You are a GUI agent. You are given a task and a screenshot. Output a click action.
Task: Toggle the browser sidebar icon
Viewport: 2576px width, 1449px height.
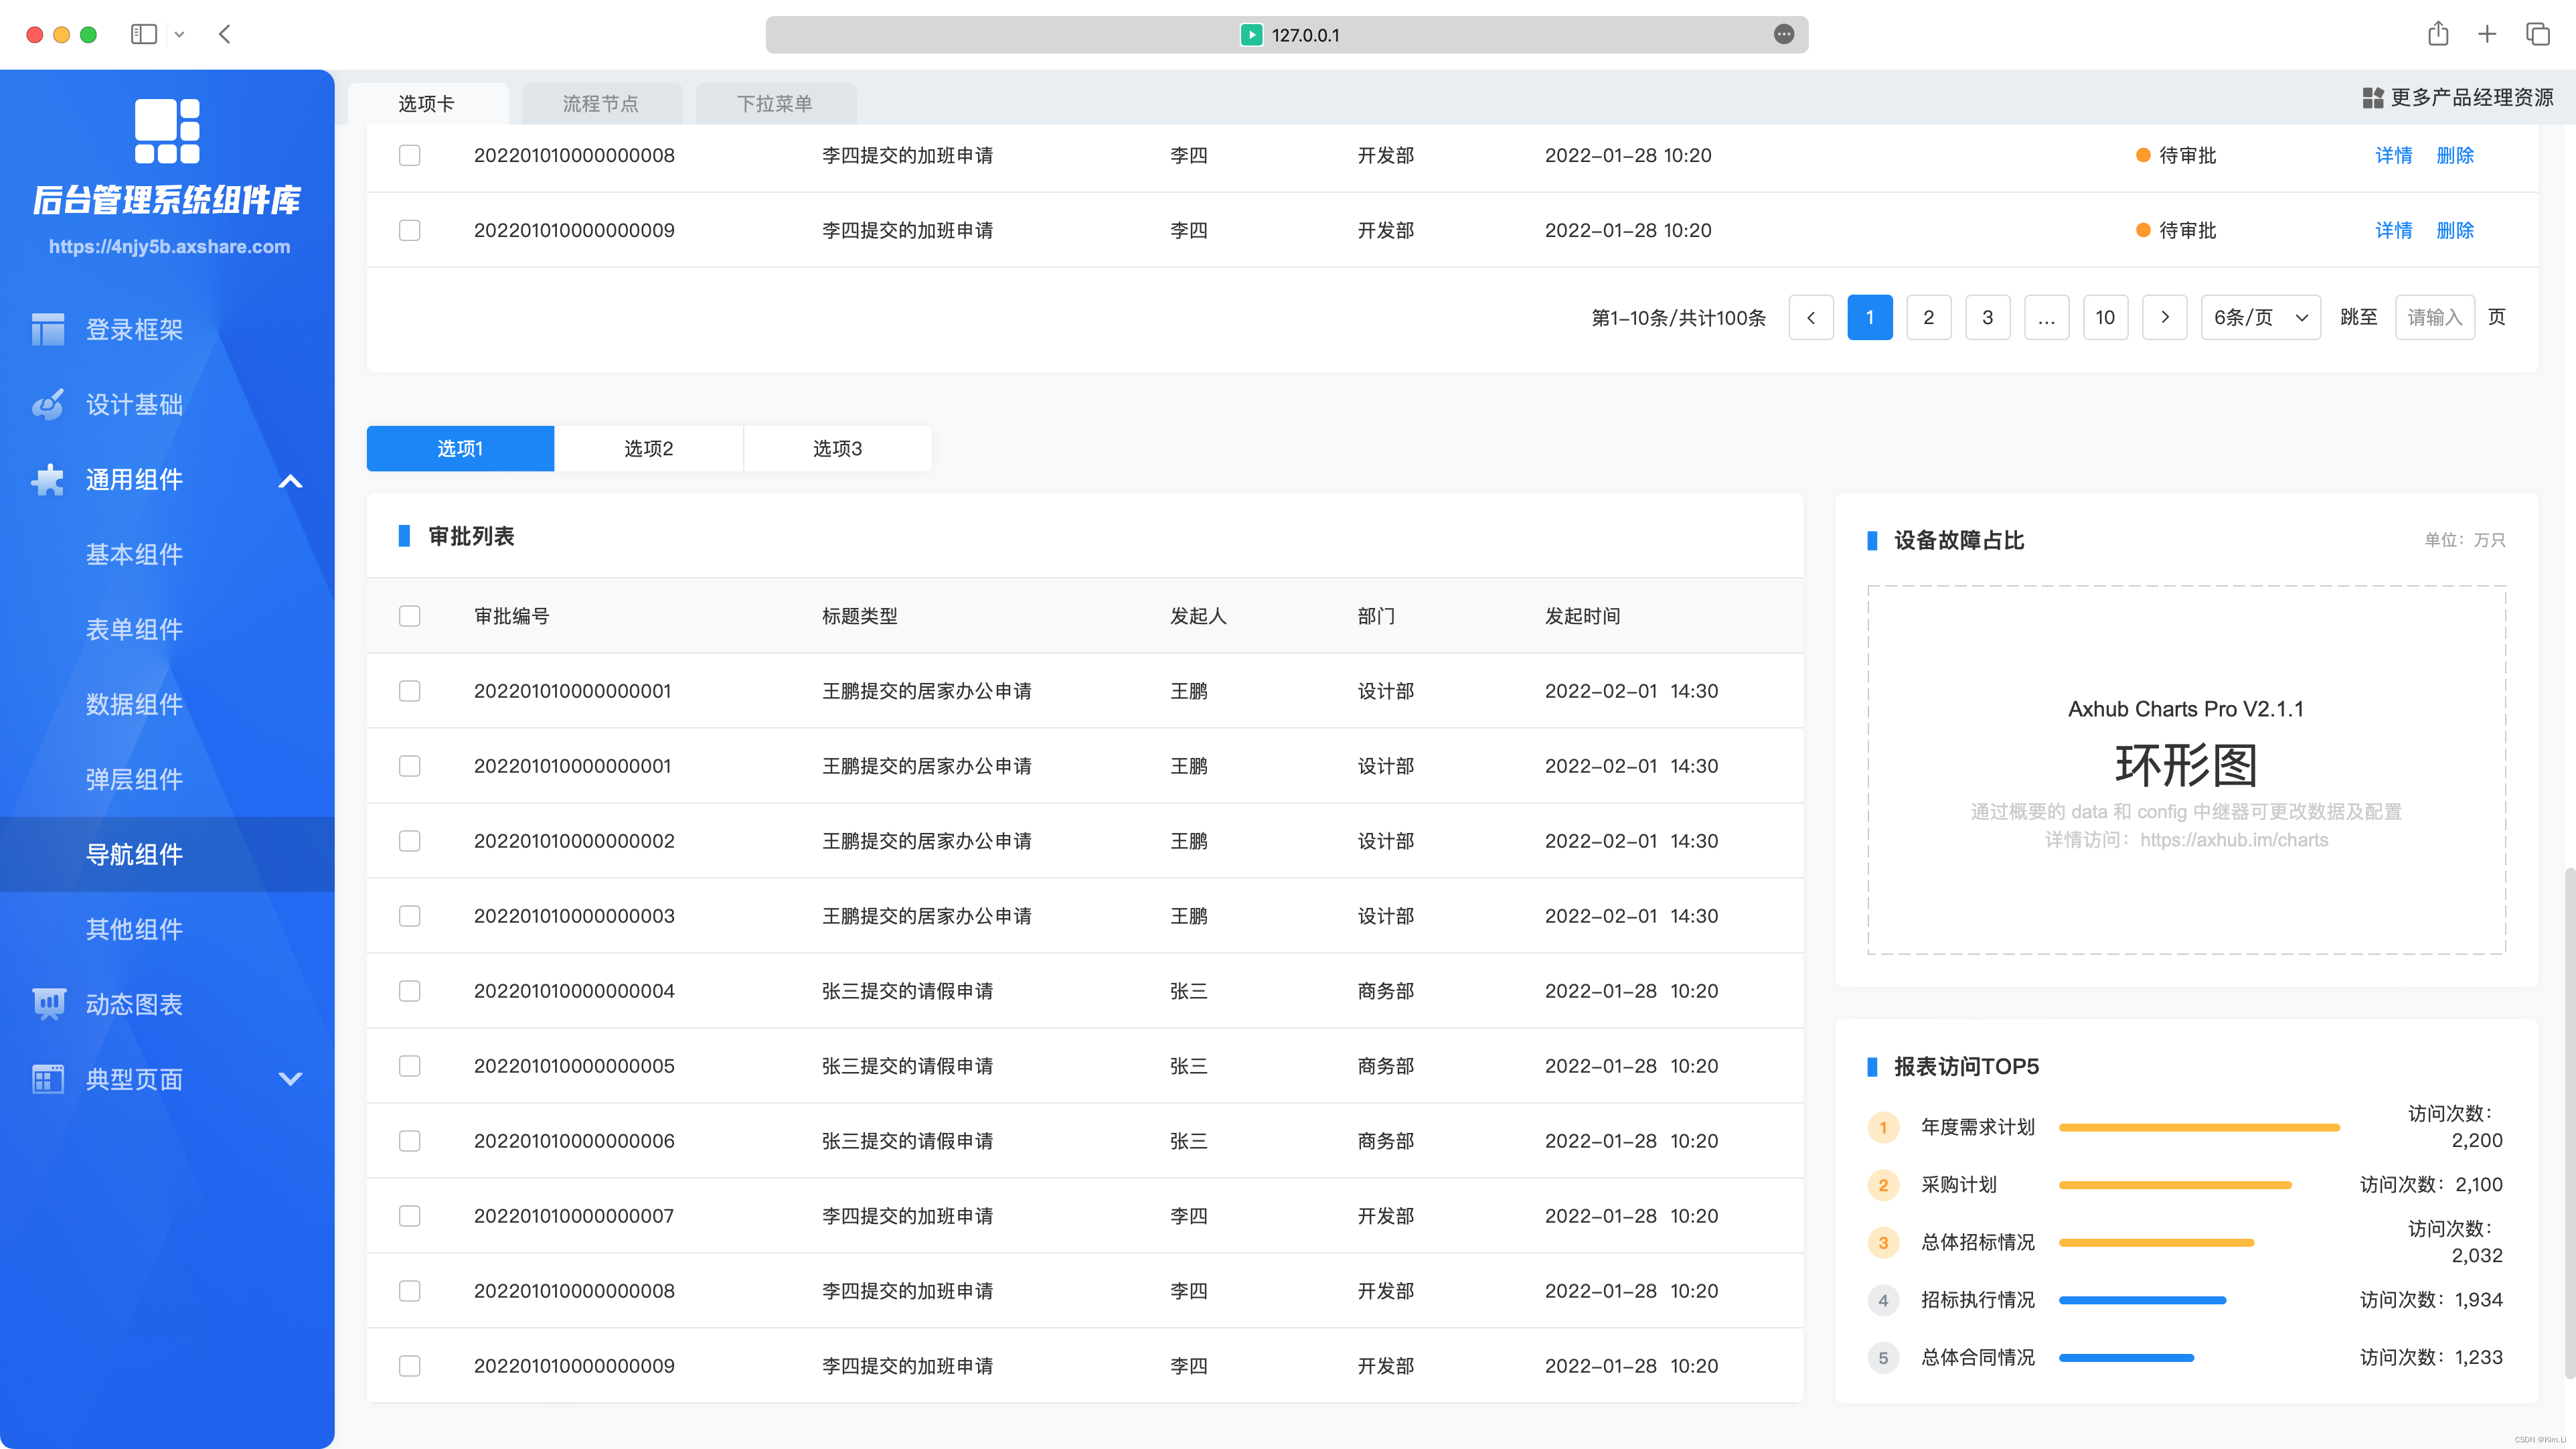pos(144,34)
